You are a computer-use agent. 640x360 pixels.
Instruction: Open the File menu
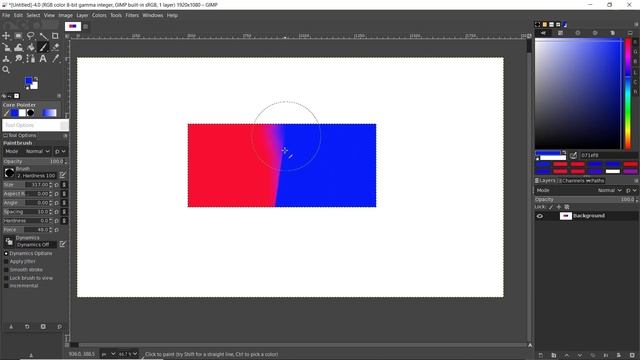pos(6,15)
